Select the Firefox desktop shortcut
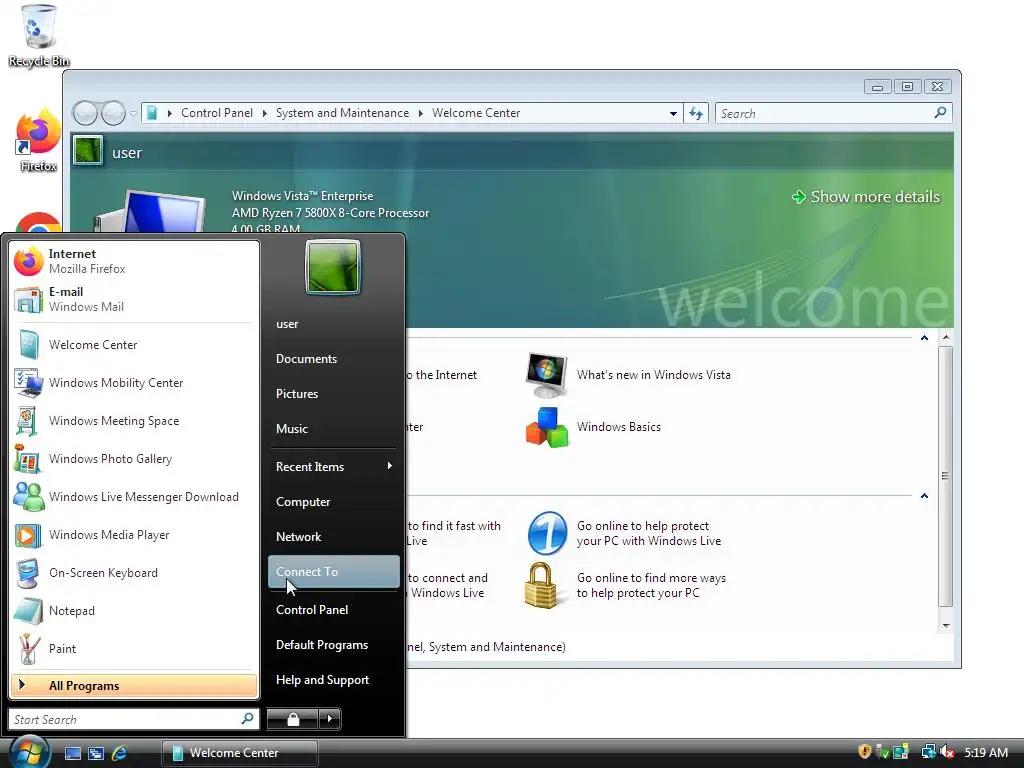The image size is (1024, 768). coord(38,140)
